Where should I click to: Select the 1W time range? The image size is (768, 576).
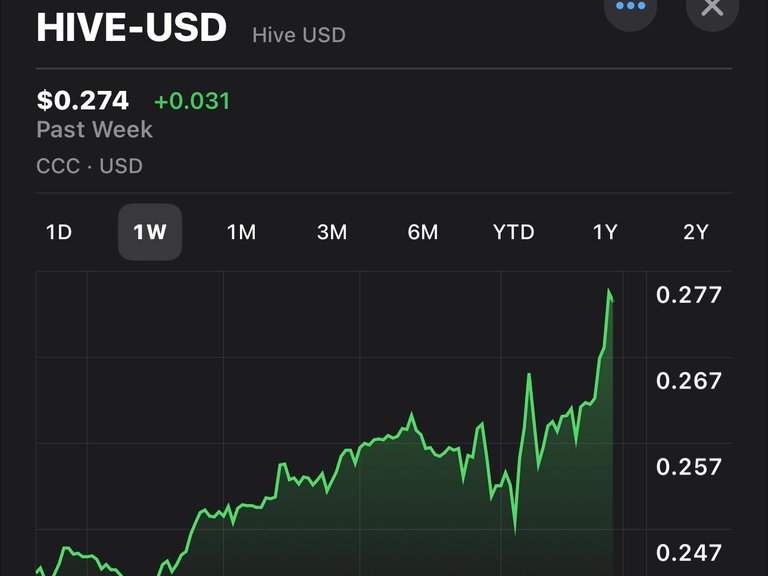click(x=150, y=232)
